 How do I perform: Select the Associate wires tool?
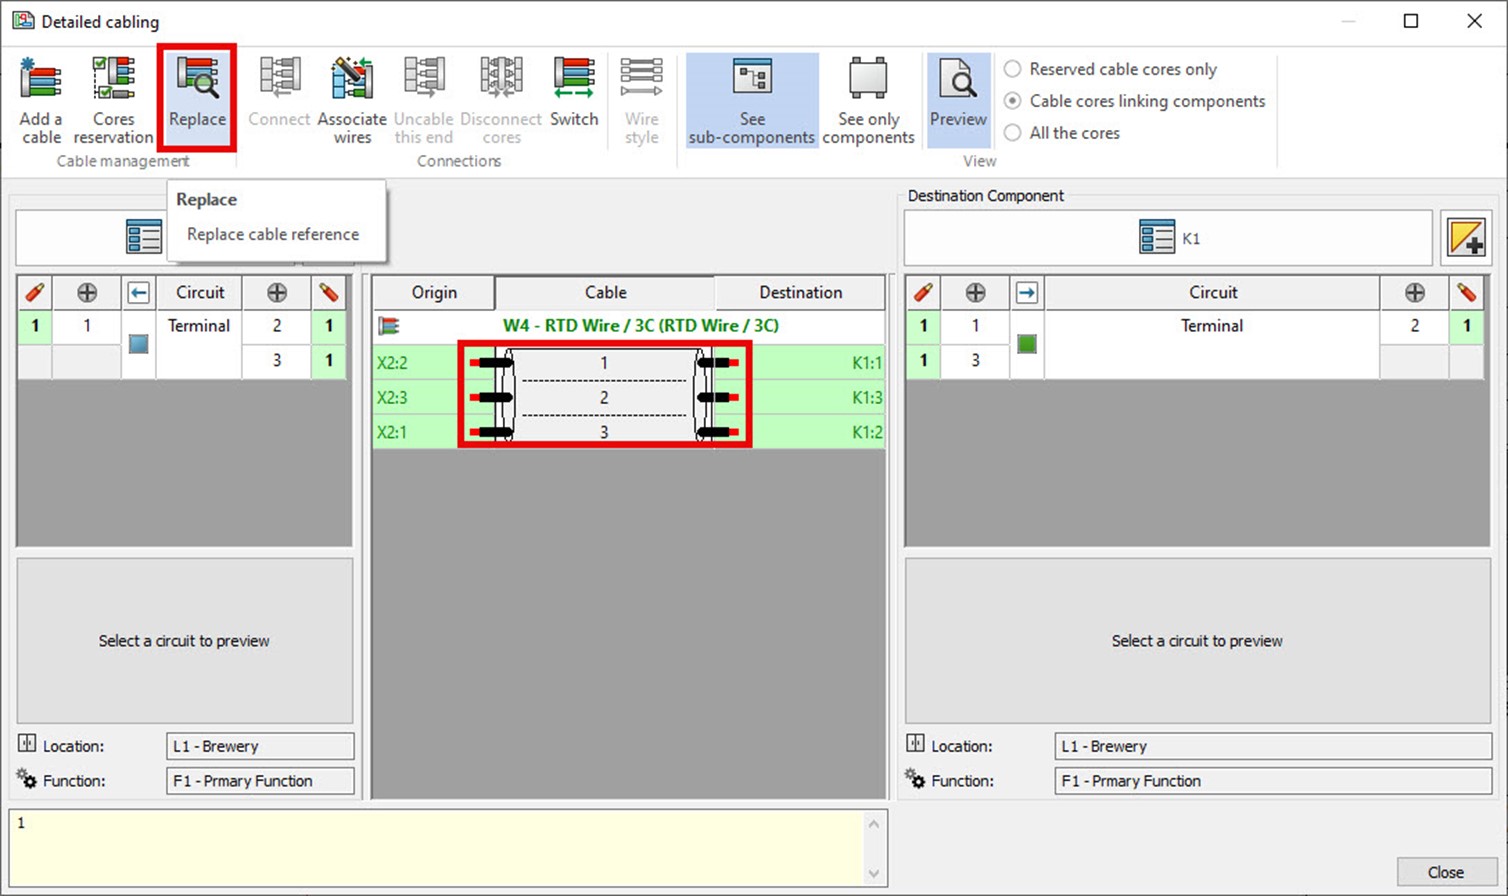351,95
